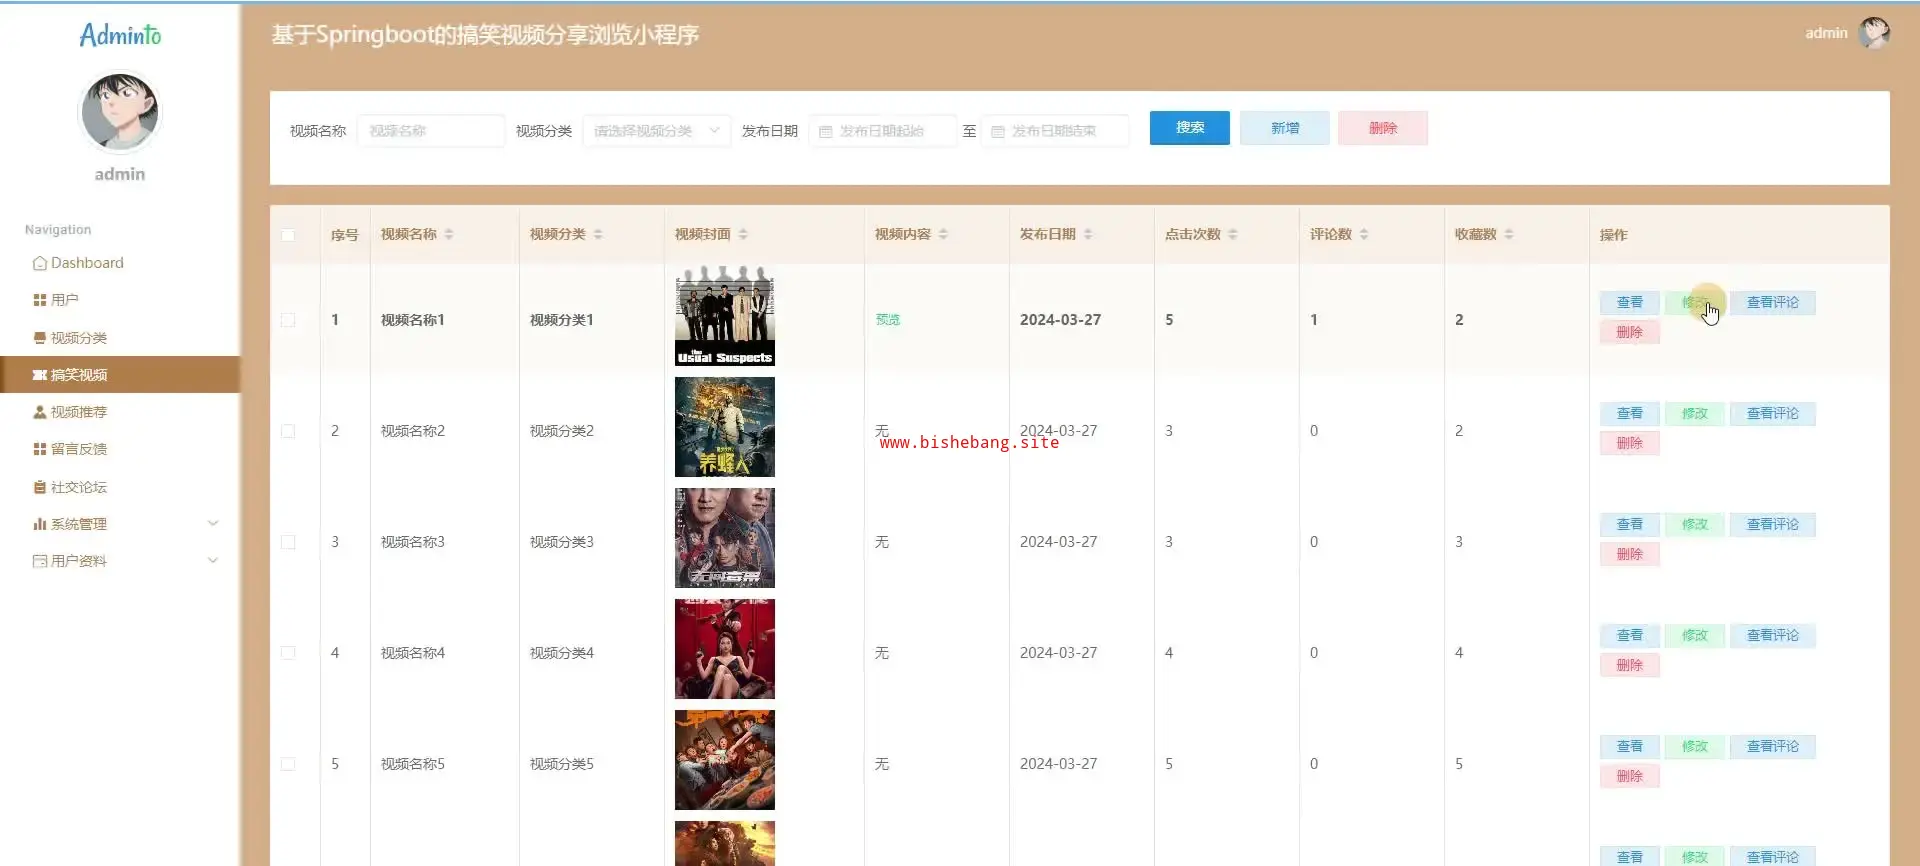Viewport: 1920px width, 866px height.
Task: Go to the 用户 menu item
Action: [x=120, y=300]
